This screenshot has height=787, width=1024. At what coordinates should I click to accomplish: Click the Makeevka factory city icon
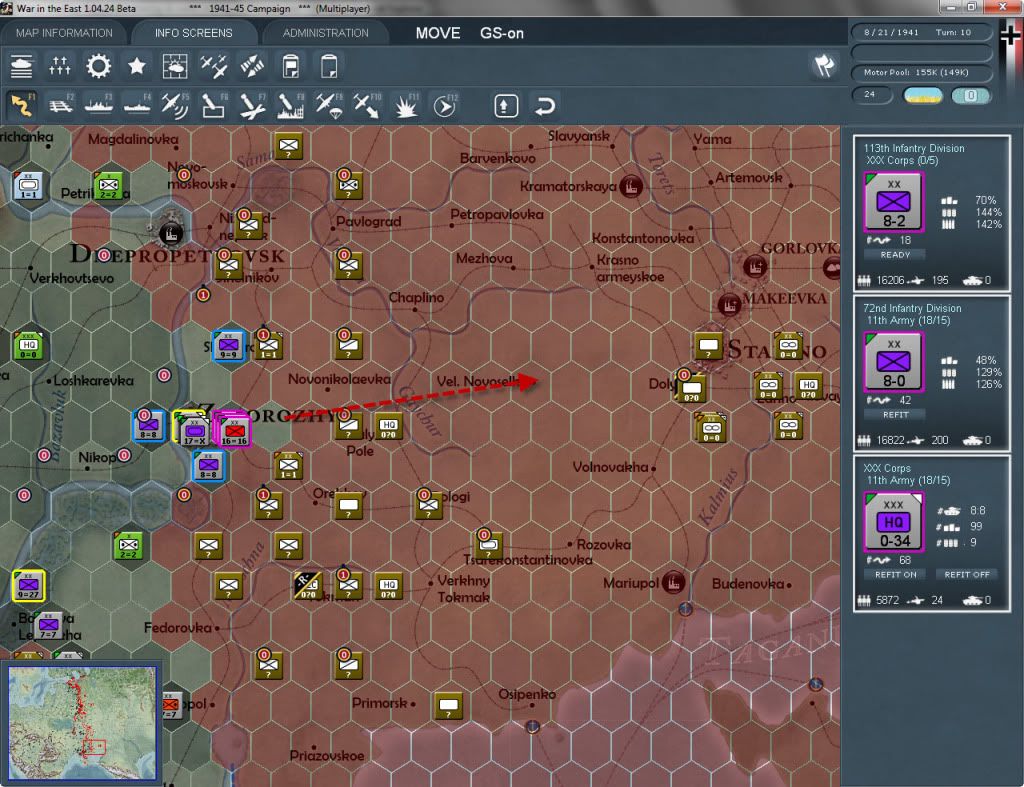point(729,304)
